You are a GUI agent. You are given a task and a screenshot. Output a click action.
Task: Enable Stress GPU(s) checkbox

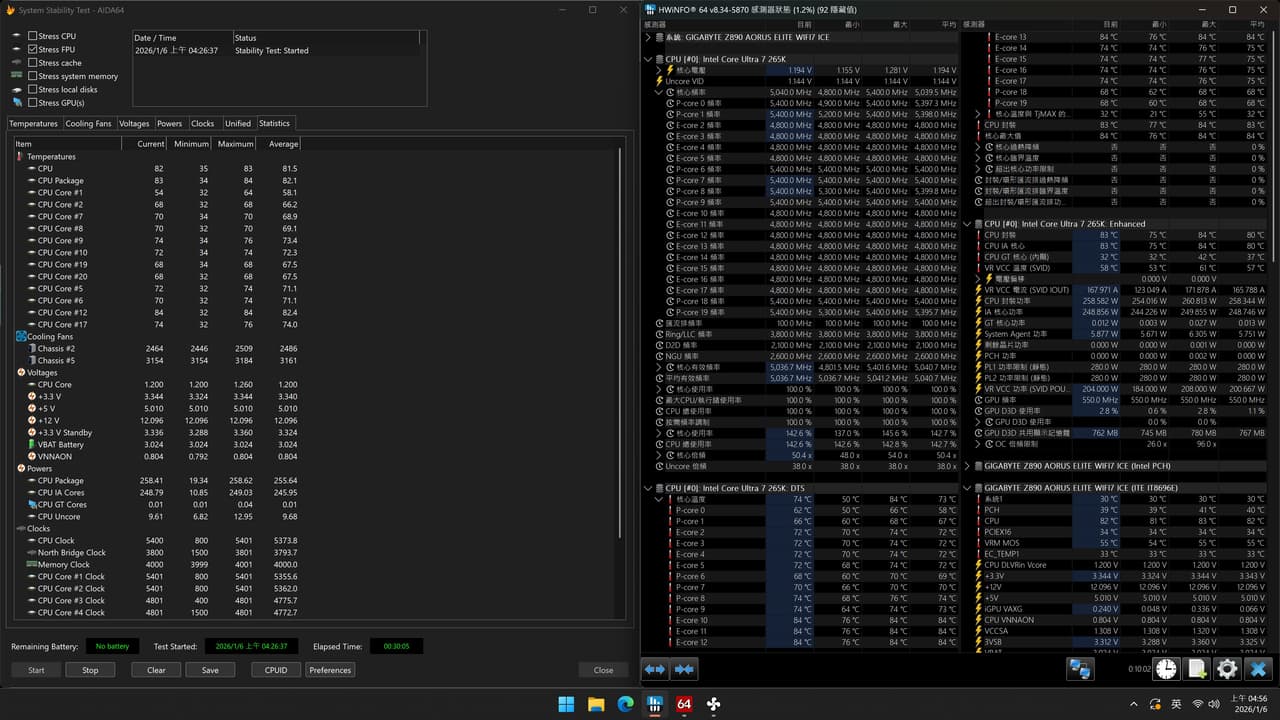[x=33, y=103]
